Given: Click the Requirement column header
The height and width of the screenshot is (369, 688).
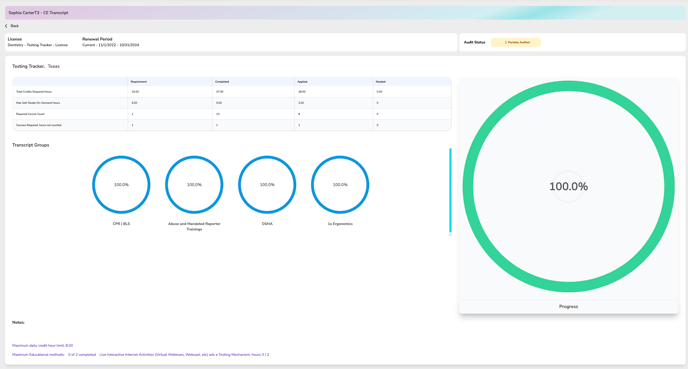Looking at the screenshot, I should pos(139,82).
